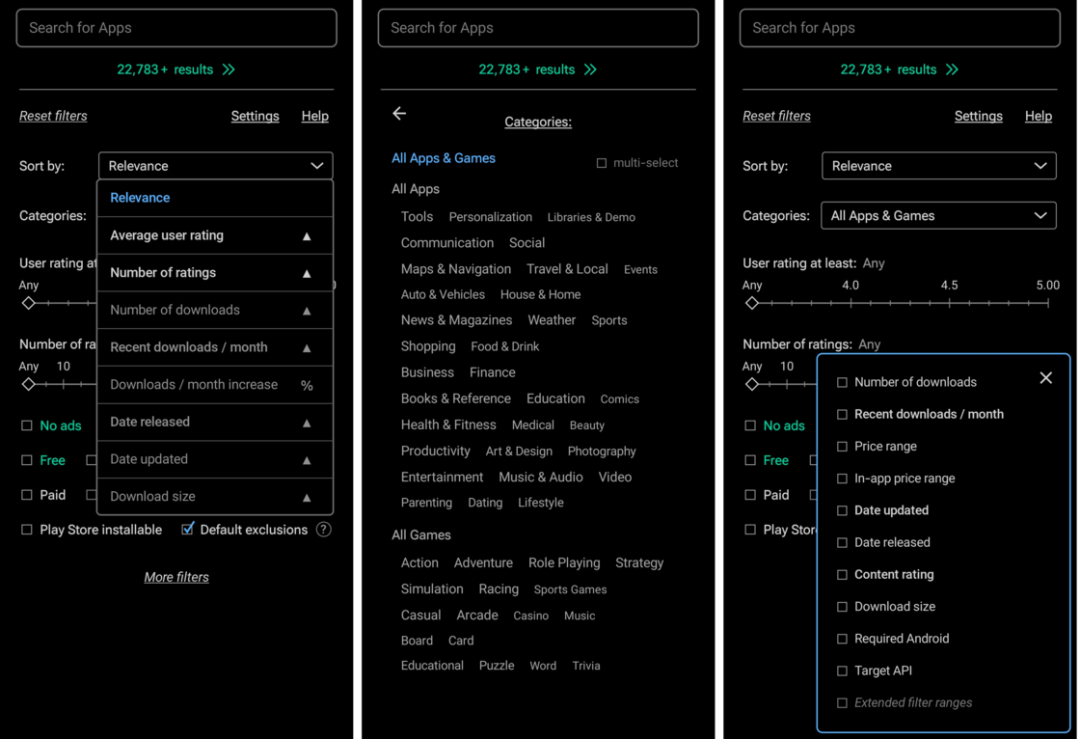This screenshot has height=739, width=1080.
Task: Select Number of ratings sort option
Action: click(216, 273)
